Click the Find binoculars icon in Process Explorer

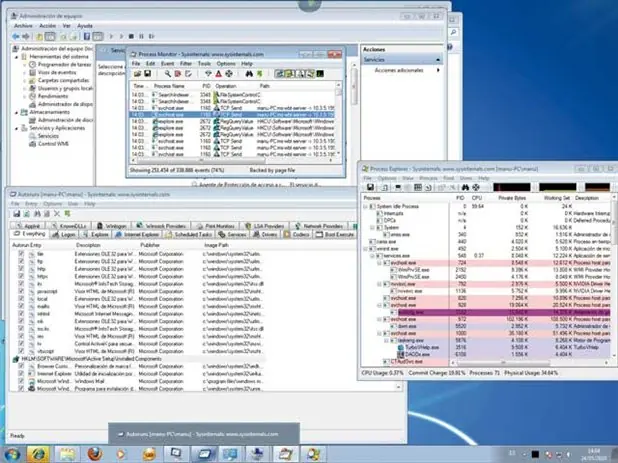tap(465, 188)
